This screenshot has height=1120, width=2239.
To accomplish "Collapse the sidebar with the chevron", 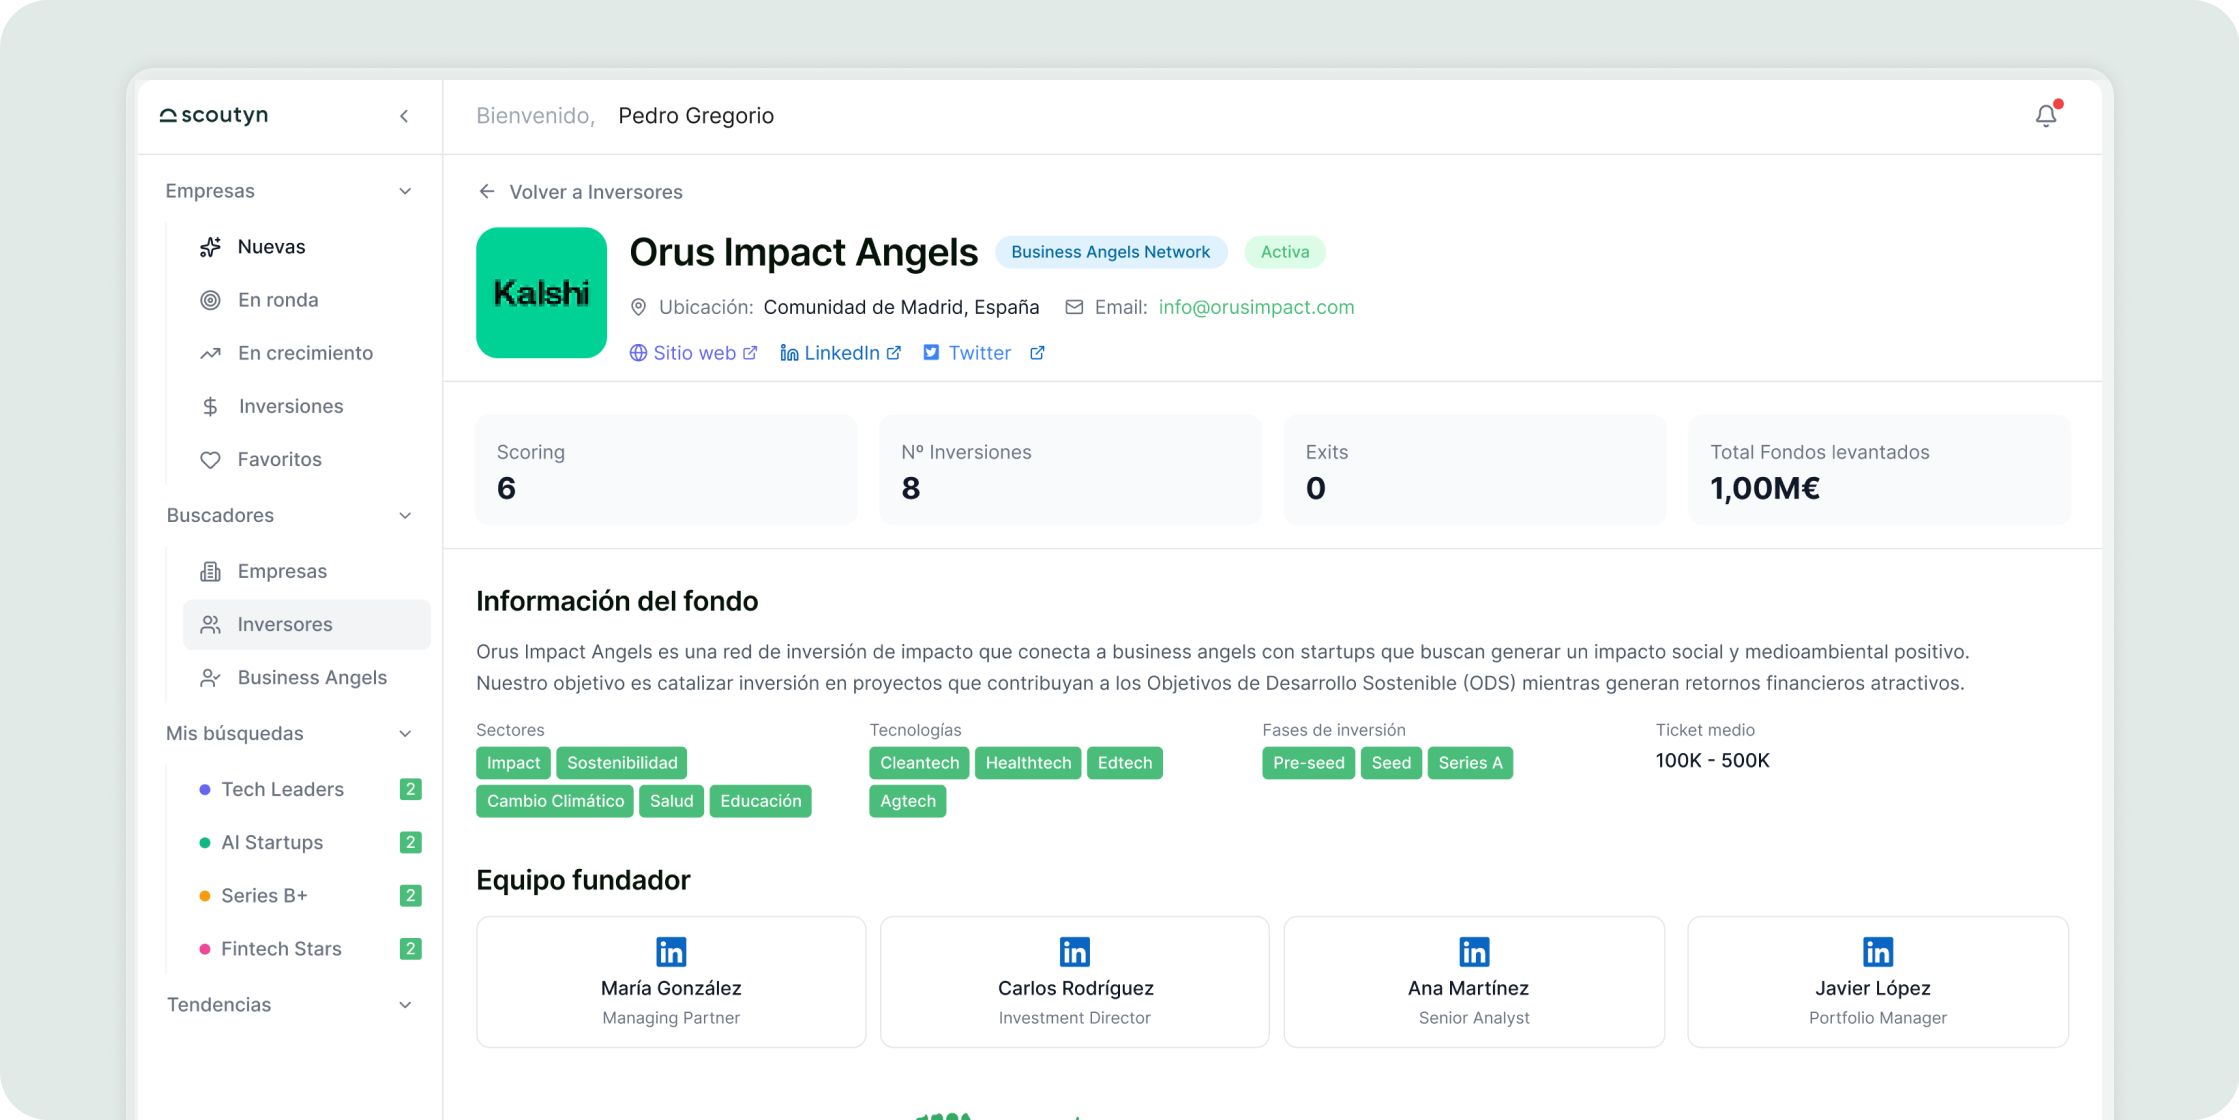I will (x=404, y=116).
